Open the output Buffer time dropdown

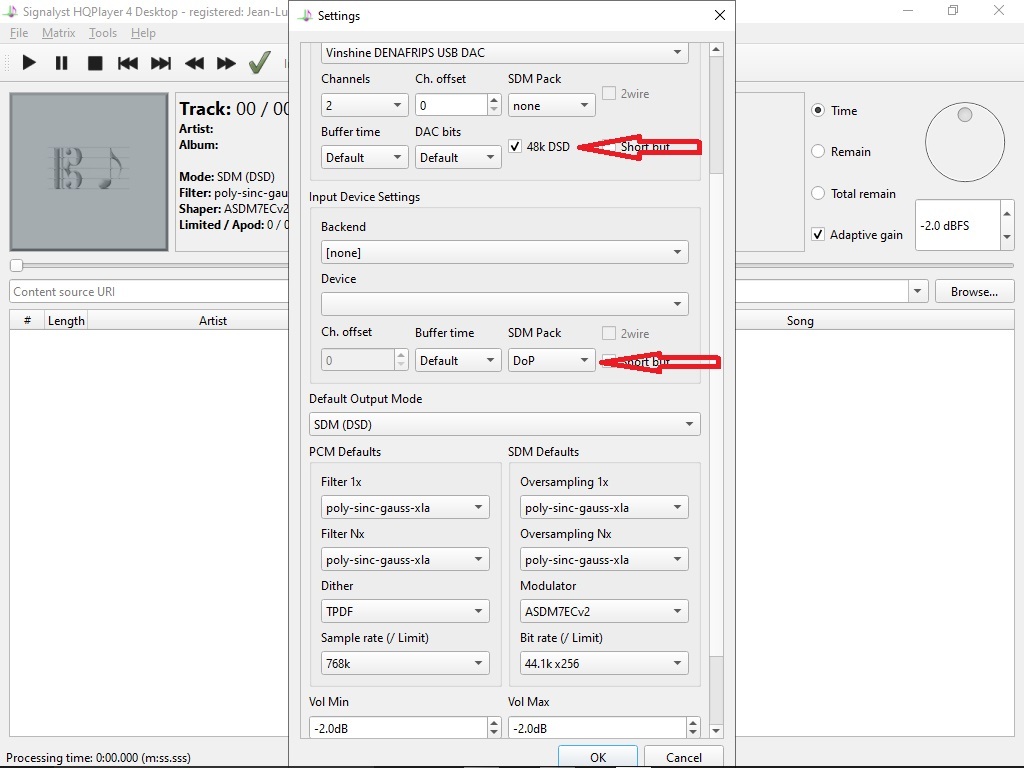(364, 157)
